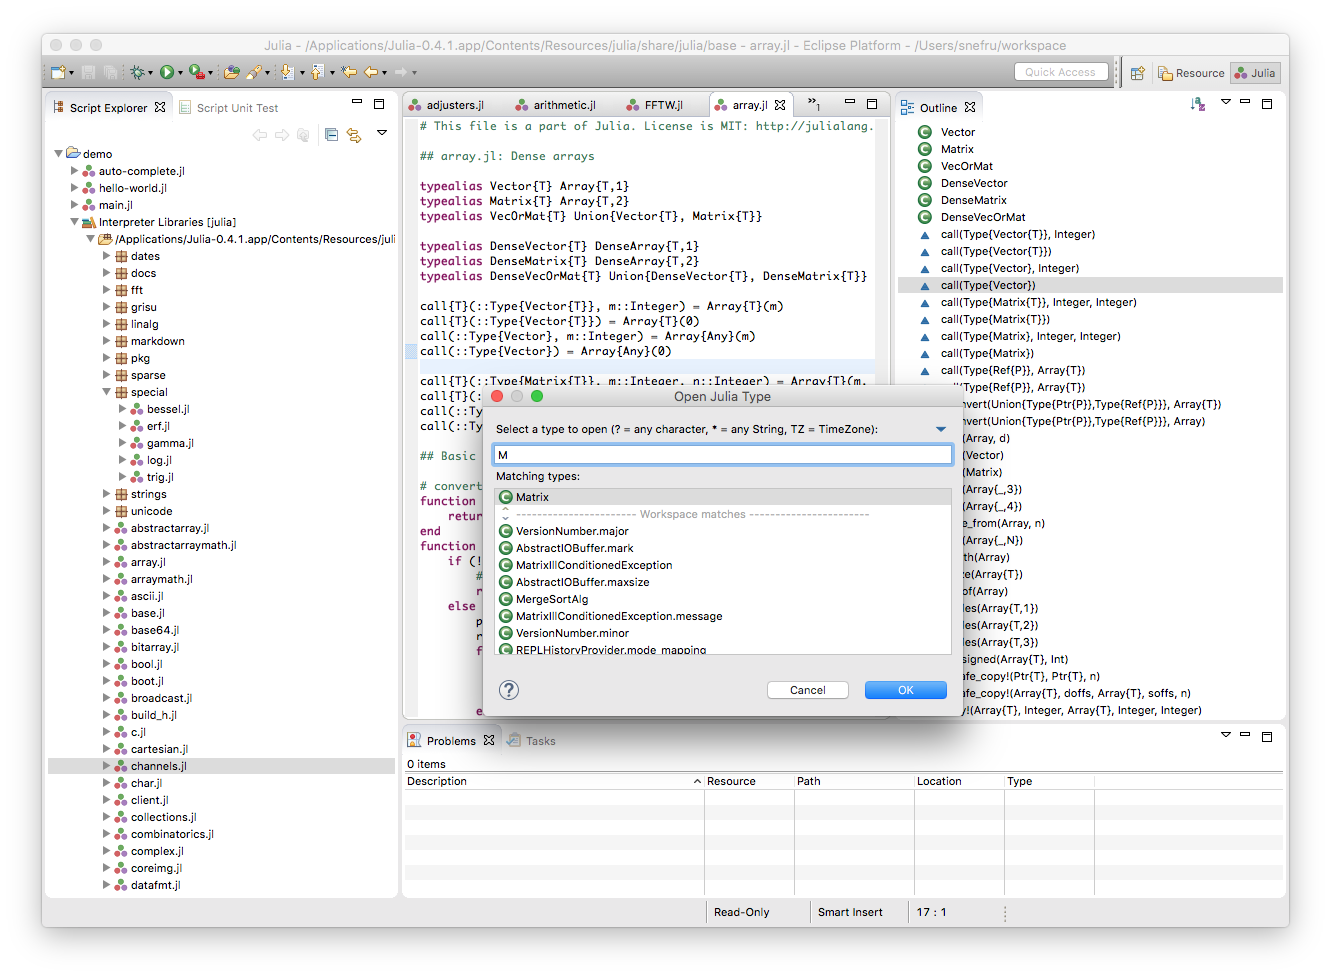Click the Next Annotation toolbar icon
The height and width of the screenshot is (977, 1331).
[x=287, y=72]
